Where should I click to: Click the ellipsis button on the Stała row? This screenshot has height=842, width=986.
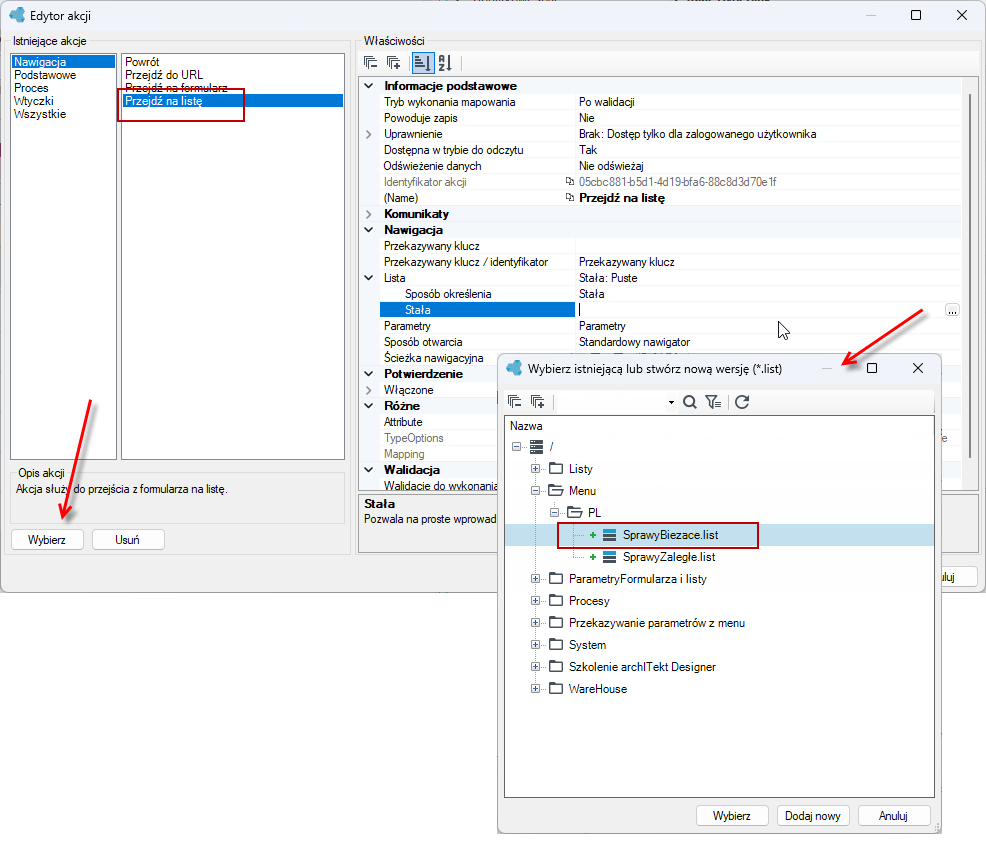point(952,310)
